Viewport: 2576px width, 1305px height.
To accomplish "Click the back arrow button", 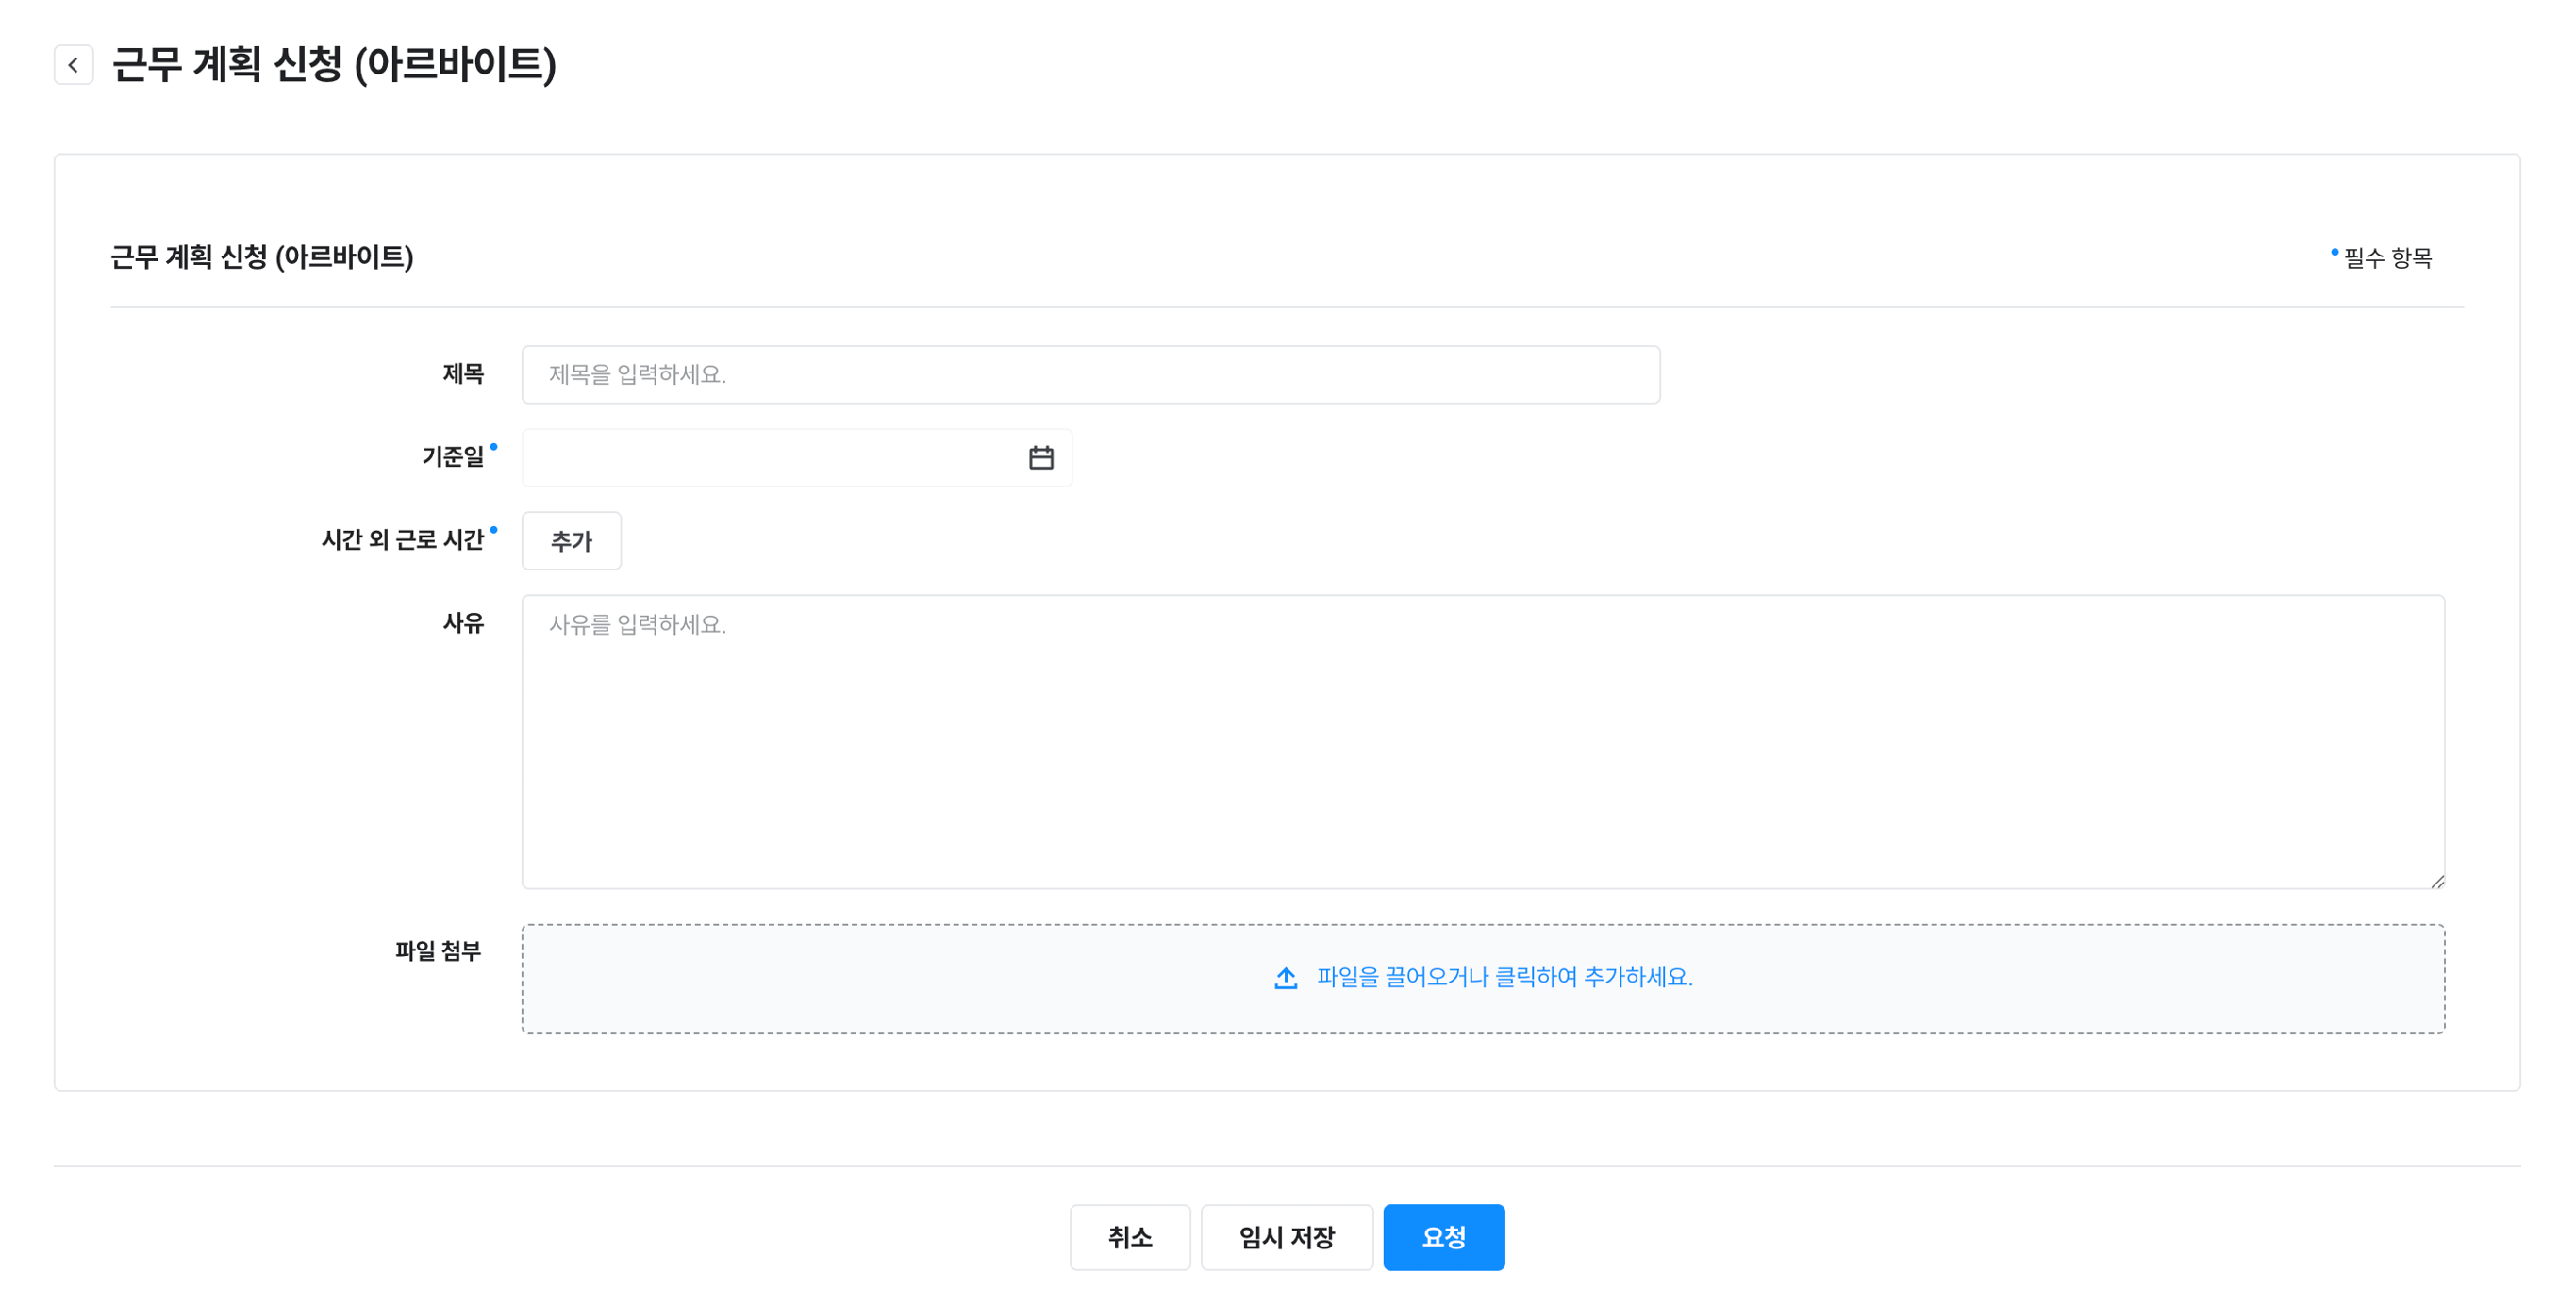I will (x=73, y=65).
